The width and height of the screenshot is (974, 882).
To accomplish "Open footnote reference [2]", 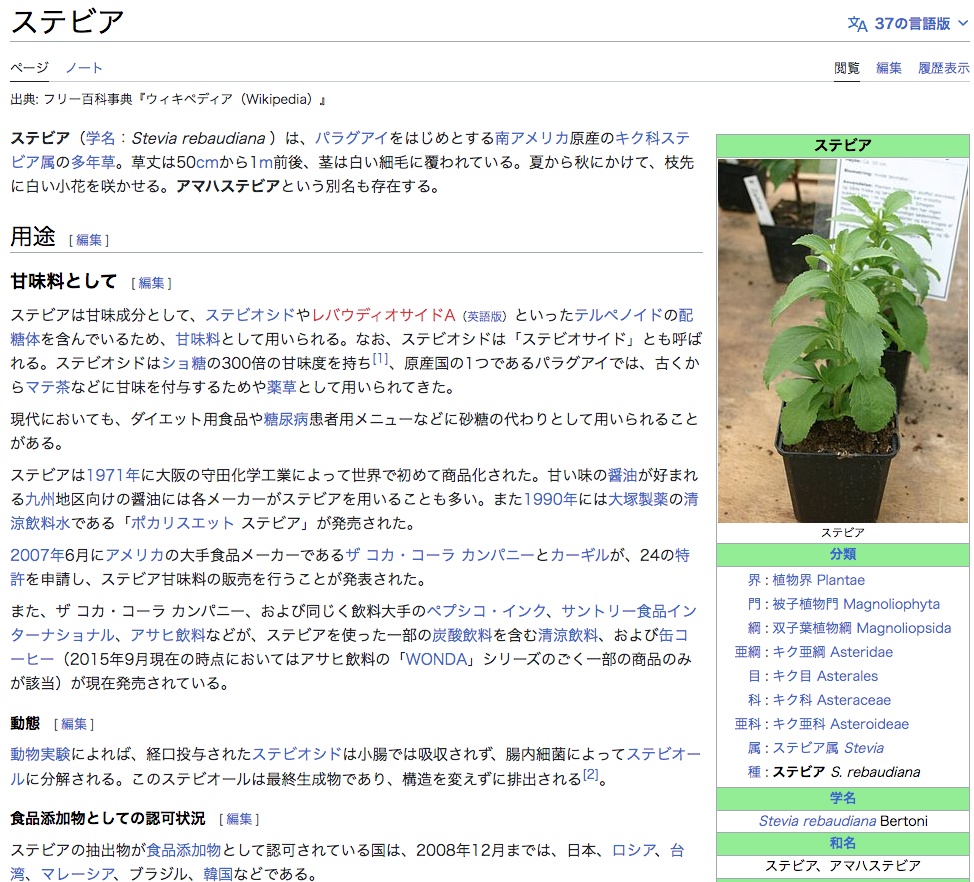I will 590,774.
